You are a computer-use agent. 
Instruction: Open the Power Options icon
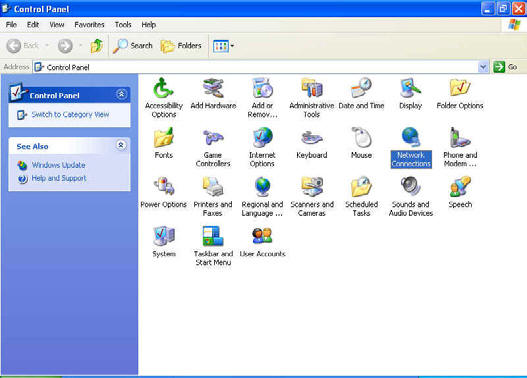(163, 187)
